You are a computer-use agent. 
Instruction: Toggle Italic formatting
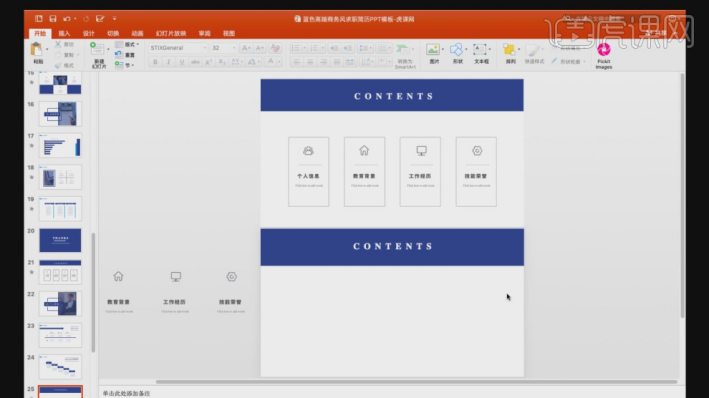[169, 62]
